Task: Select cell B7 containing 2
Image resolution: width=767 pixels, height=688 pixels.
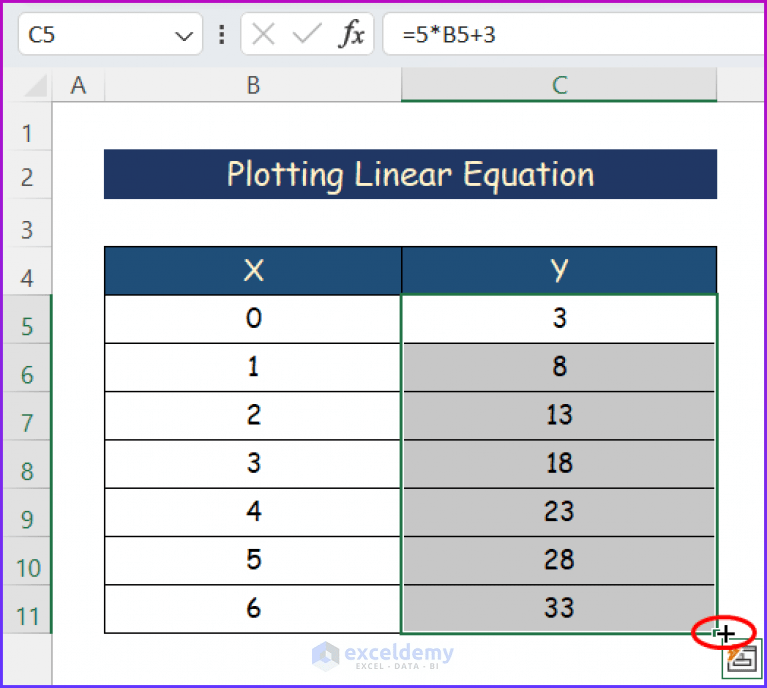Action: click(x=253, y=415)
